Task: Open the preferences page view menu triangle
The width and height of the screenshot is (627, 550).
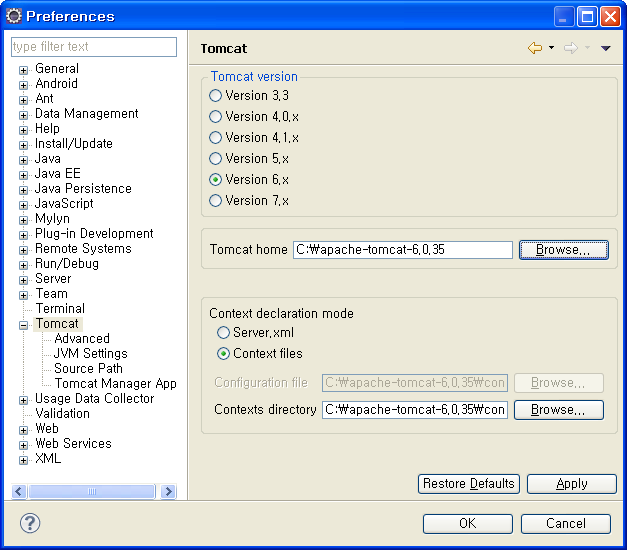Action: 605,48
